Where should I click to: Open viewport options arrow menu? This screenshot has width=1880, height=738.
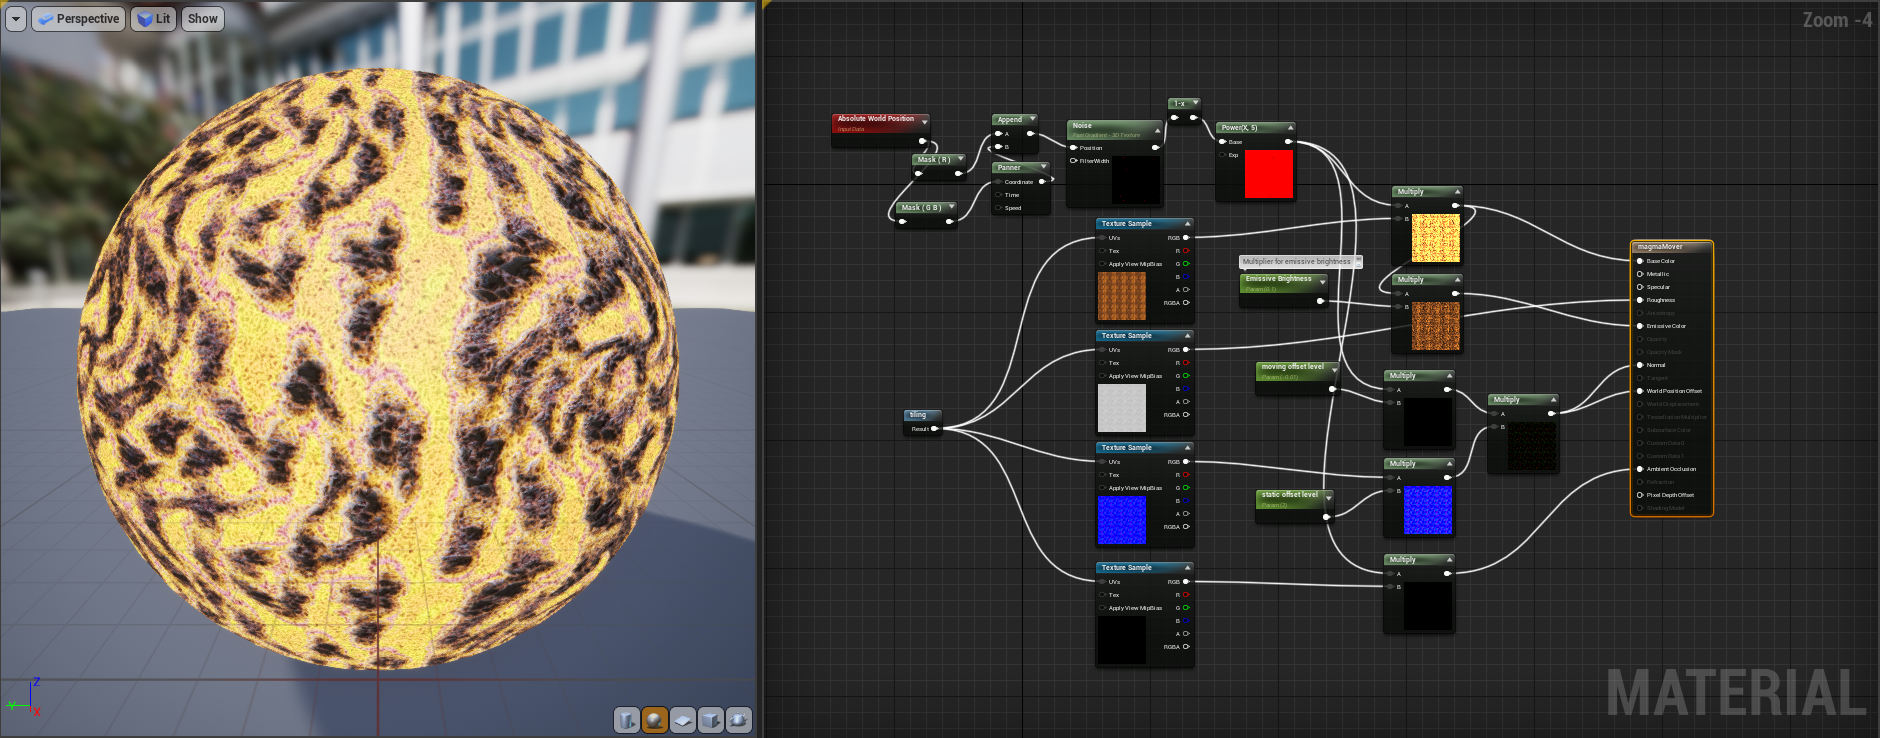(16, 19)
